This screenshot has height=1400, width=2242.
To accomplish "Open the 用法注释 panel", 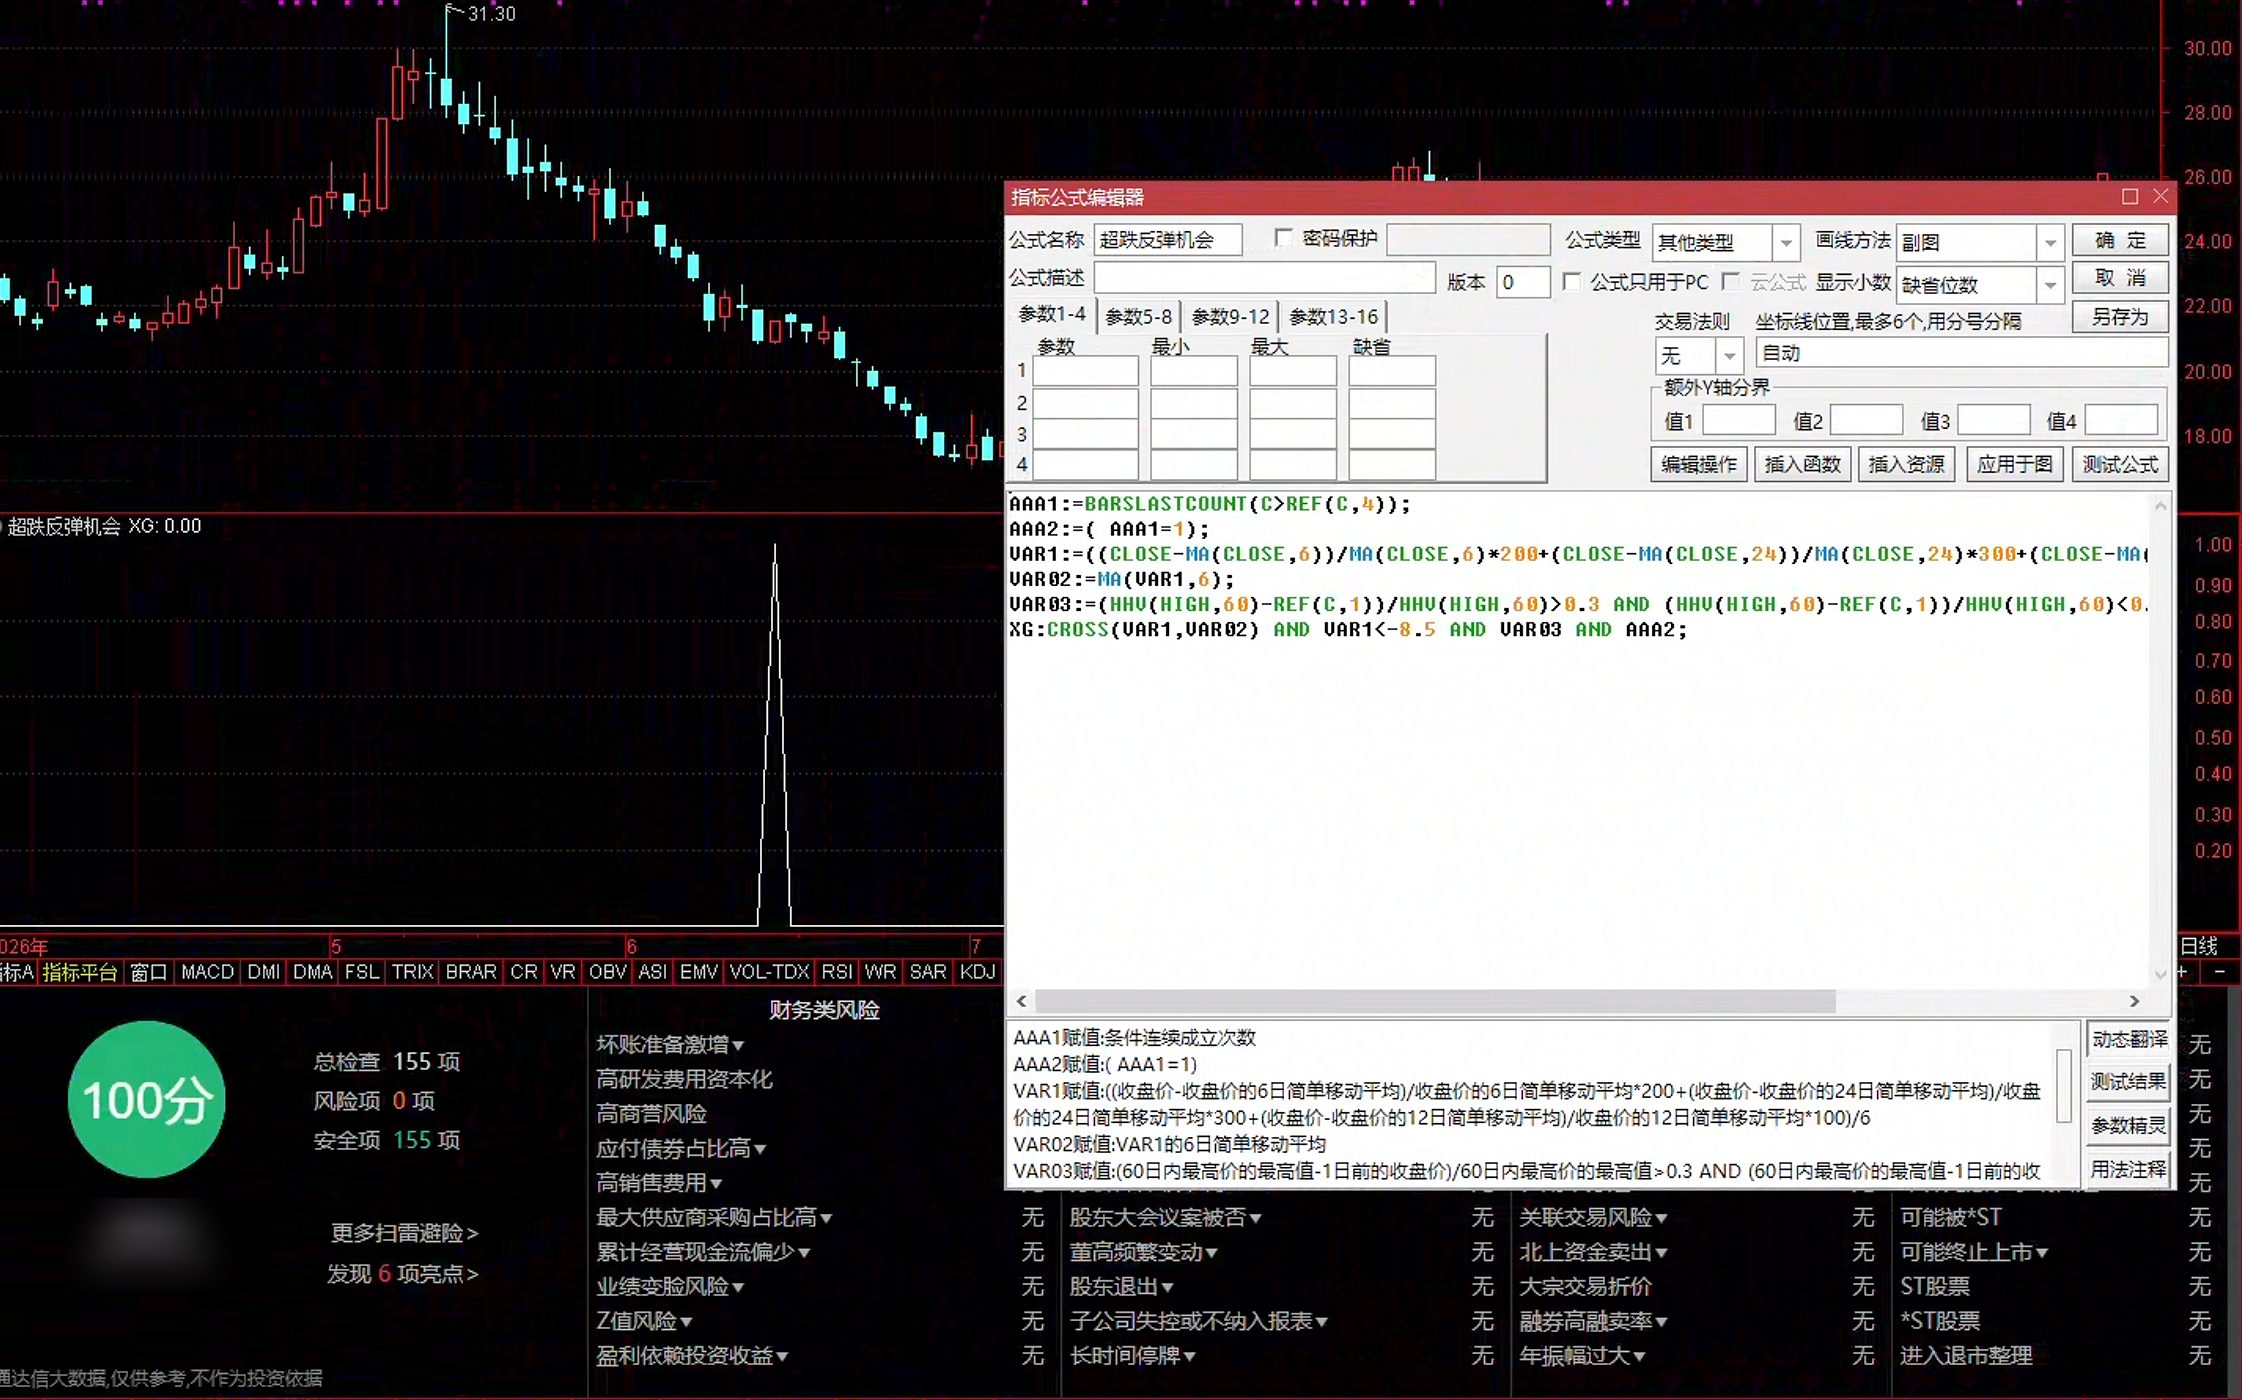I will tap(2128, 1168).
